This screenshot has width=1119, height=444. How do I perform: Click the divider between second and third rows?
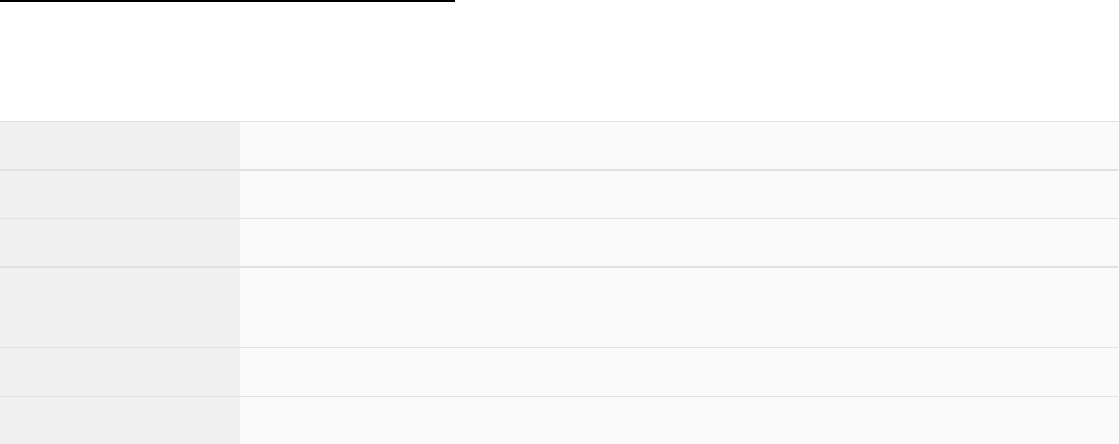560,218
